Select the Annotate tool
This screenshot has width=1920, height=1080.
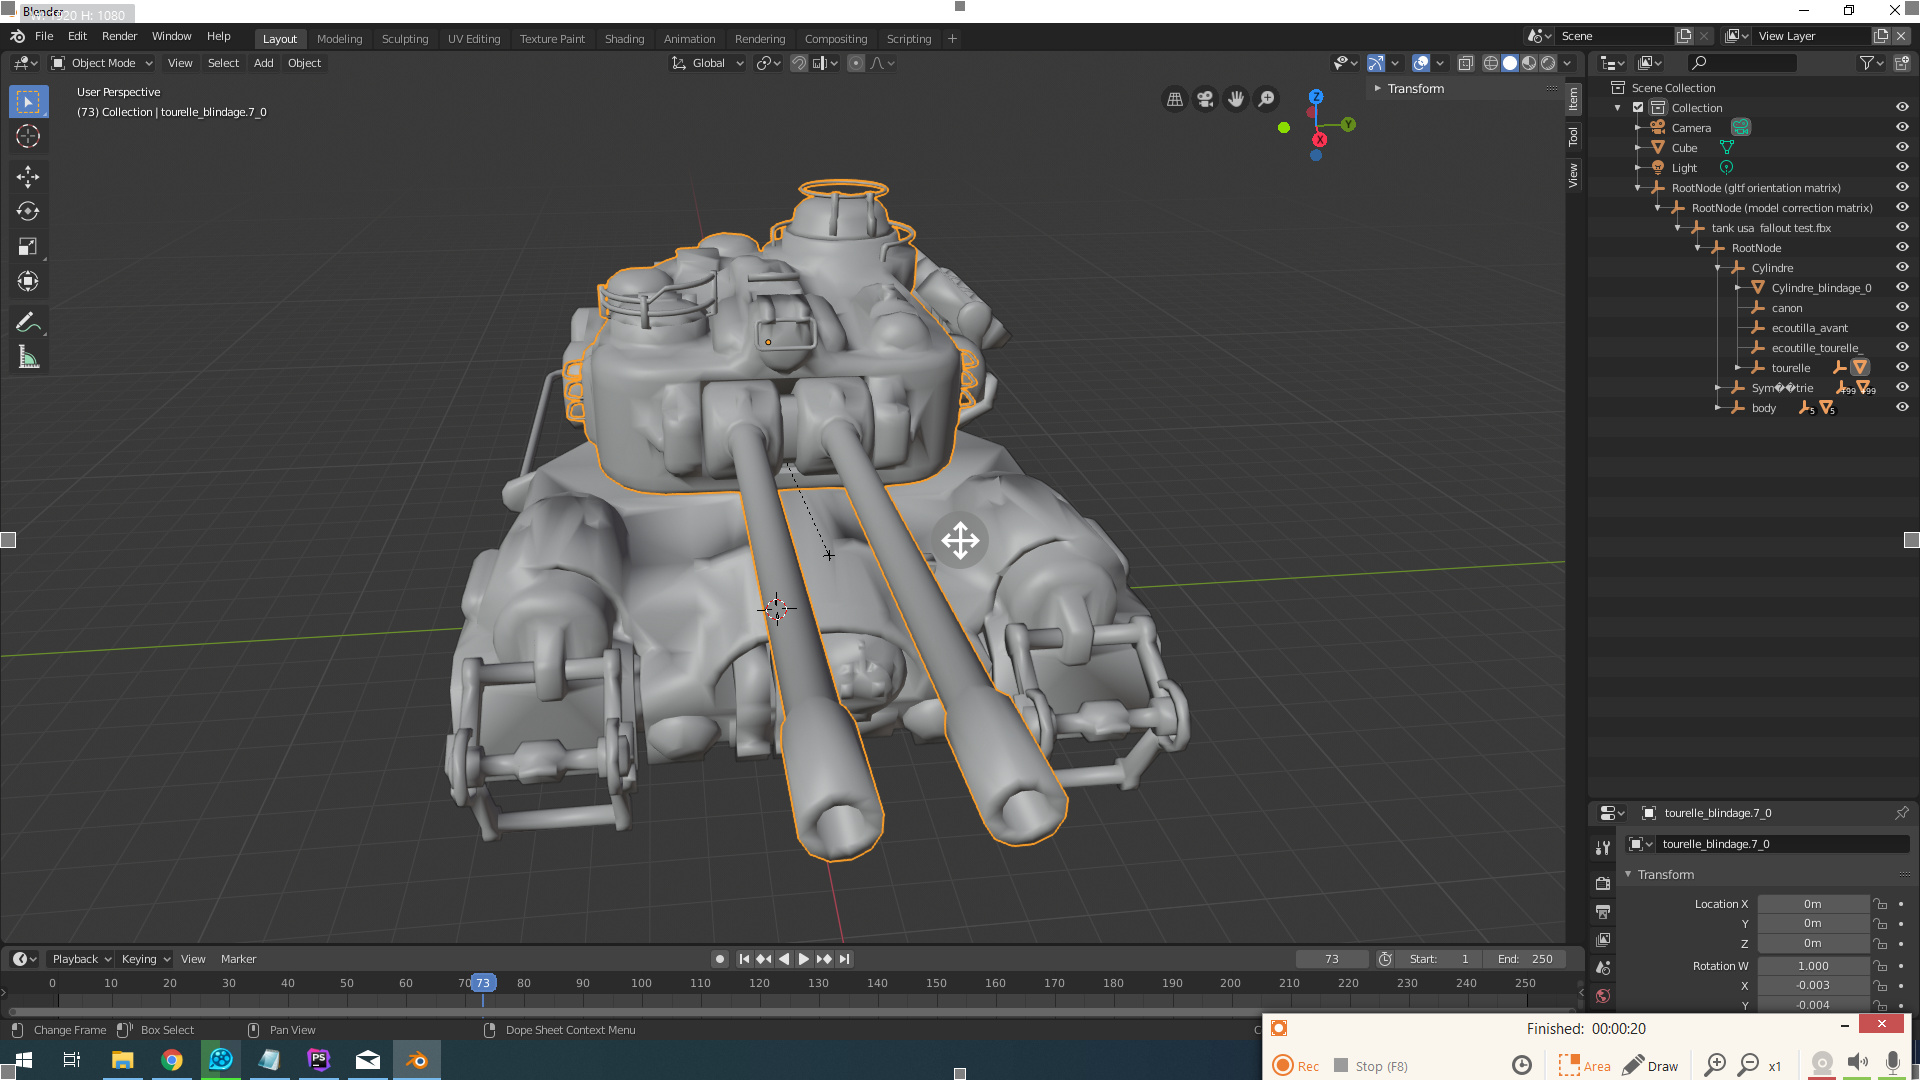(x=28, y=321)
